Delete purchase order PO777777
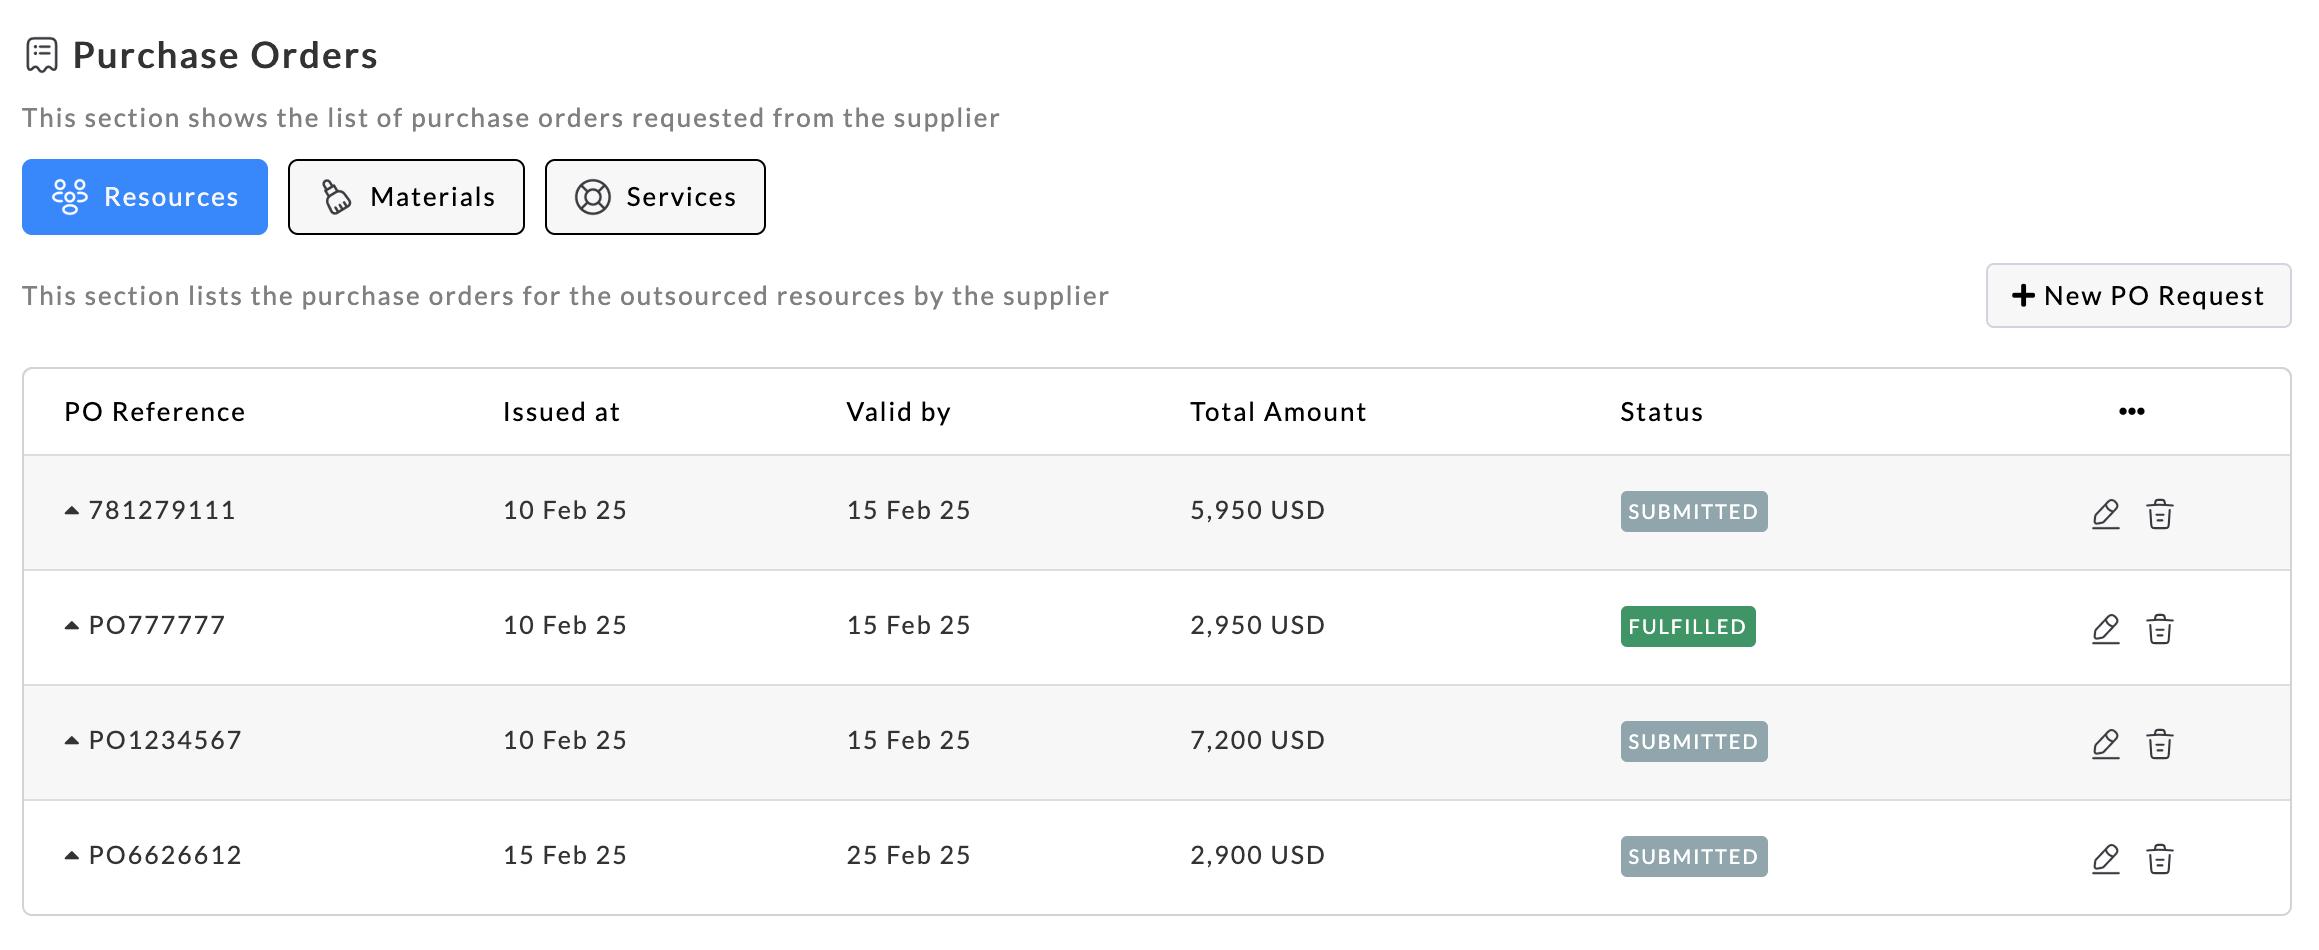 [x=2159, y=628]
